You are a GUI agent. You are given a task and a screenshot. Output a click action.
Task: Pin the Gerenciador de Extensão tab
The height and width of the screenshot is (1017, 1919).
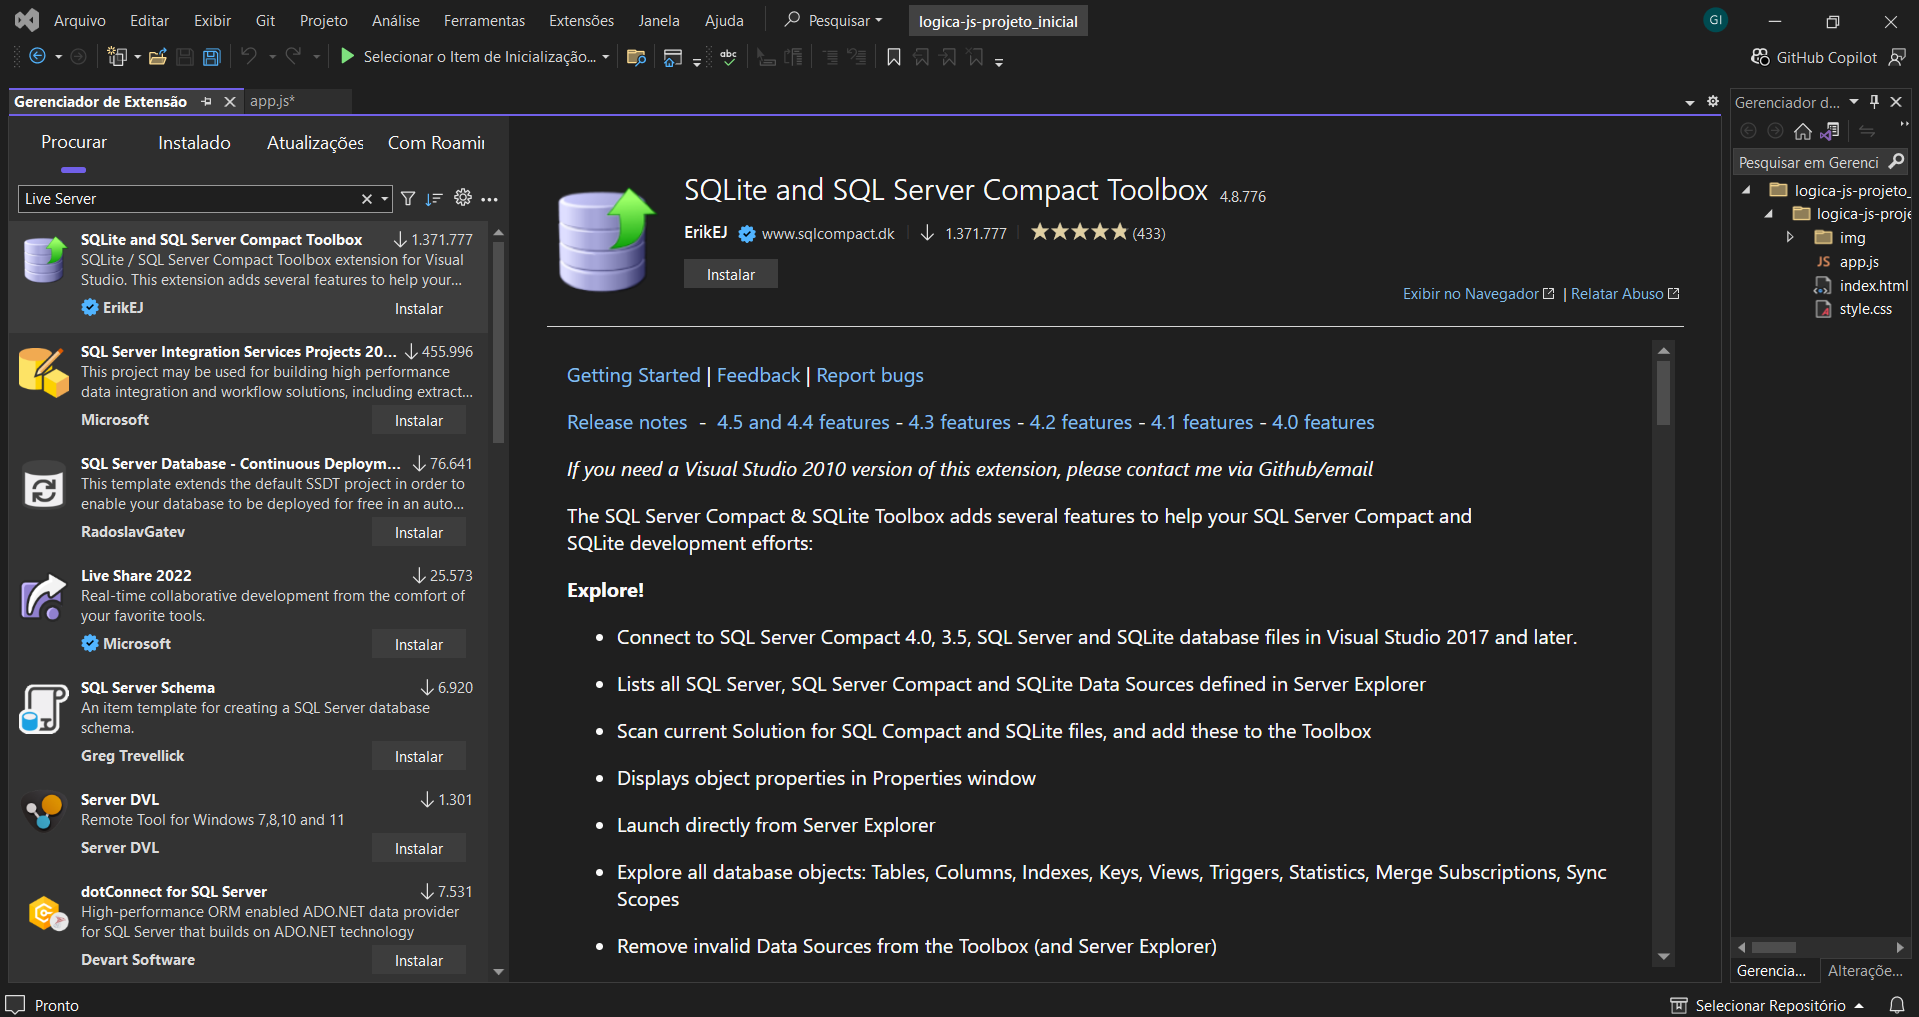point(206,101)
